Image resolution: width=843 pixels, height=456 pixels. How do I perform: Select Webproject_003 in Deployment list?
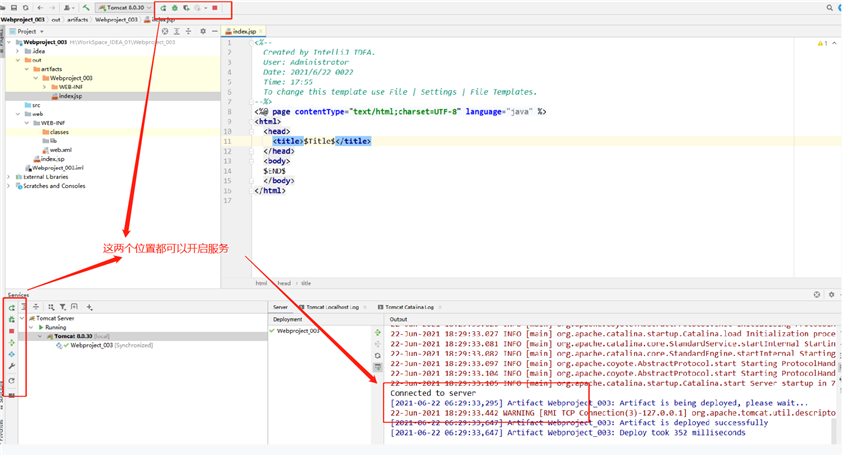click(x=298, y=330)
